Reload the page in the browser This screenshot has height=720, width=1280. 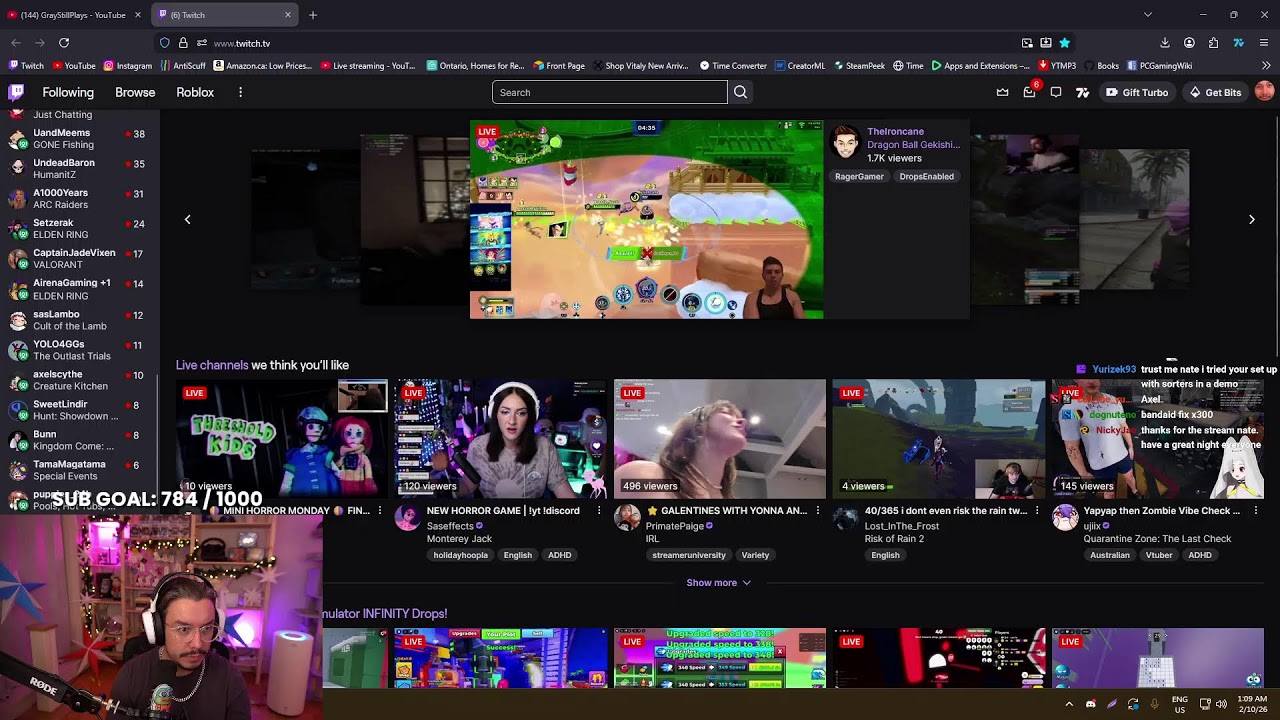click(64, 43)
